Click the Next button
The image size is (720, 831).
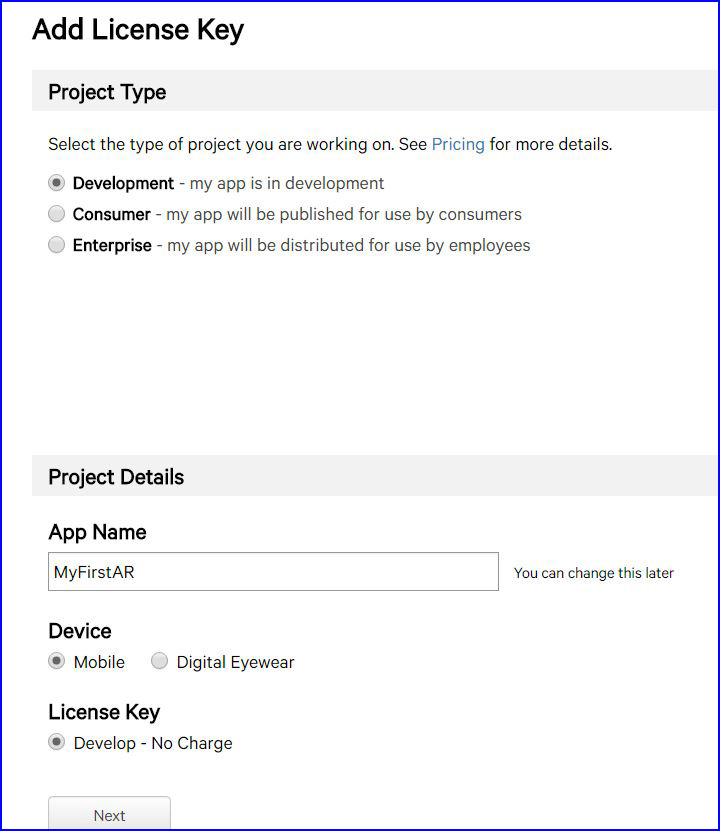click(x=109, y=813)
